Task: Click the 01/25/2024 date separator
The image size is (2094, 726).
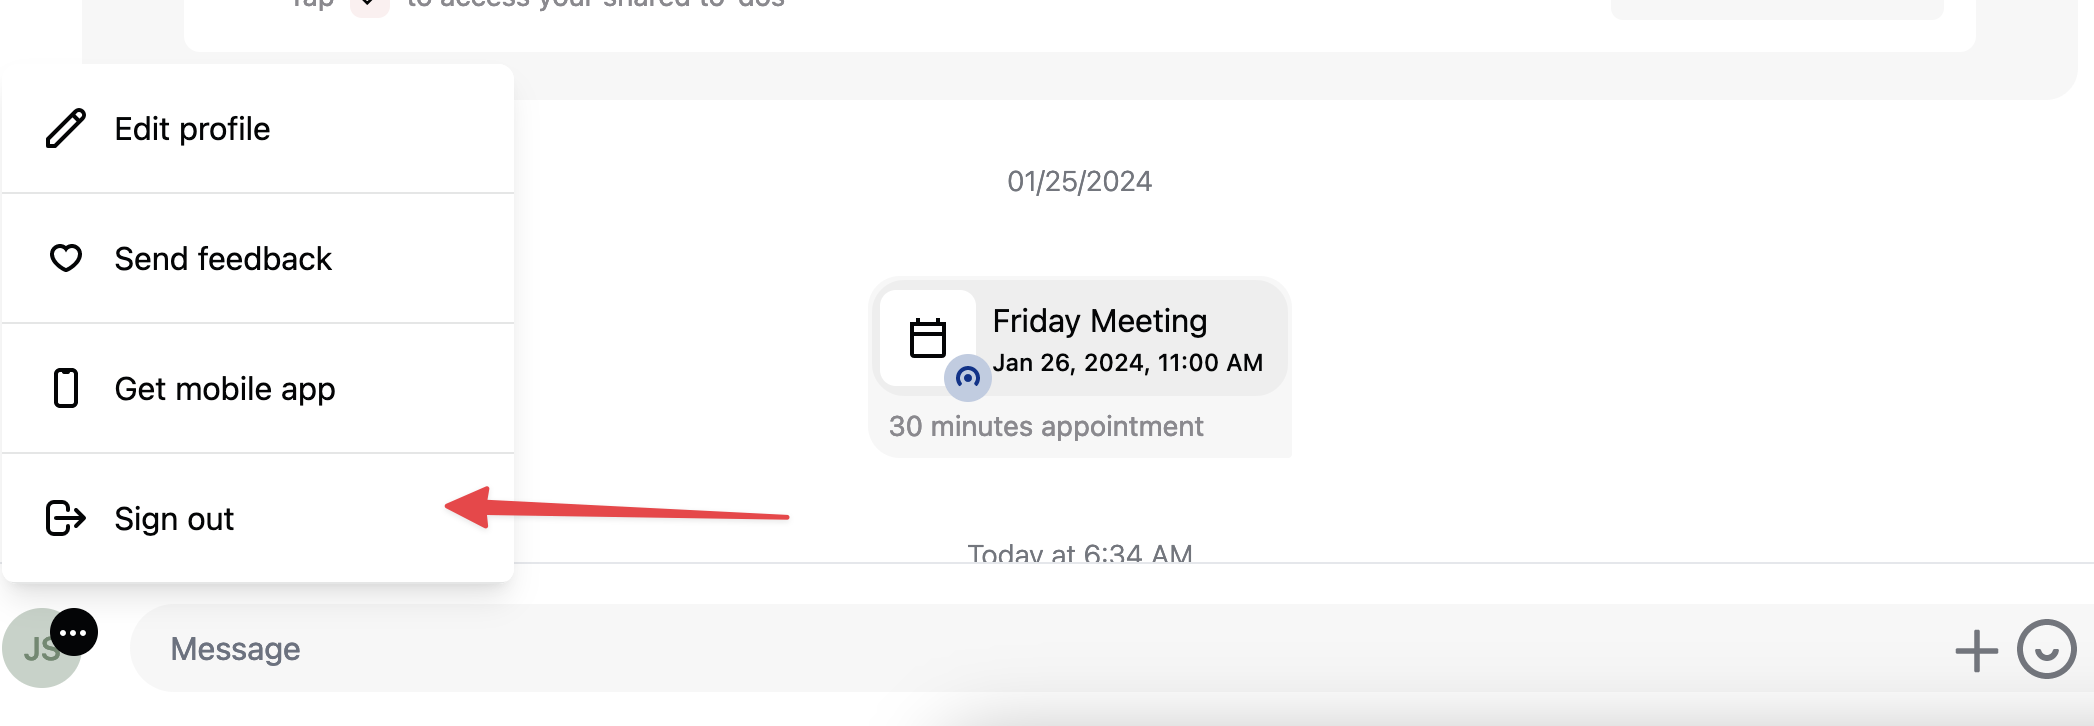Action: click(x=1079, y=181)
